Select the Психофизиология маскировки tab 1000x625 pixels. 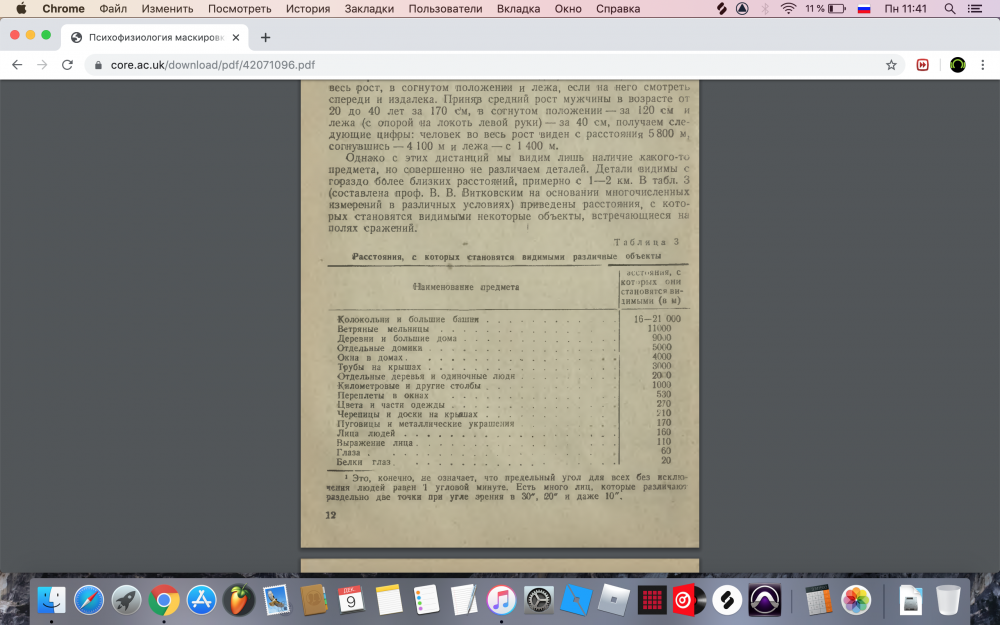(x=156, y=37)
